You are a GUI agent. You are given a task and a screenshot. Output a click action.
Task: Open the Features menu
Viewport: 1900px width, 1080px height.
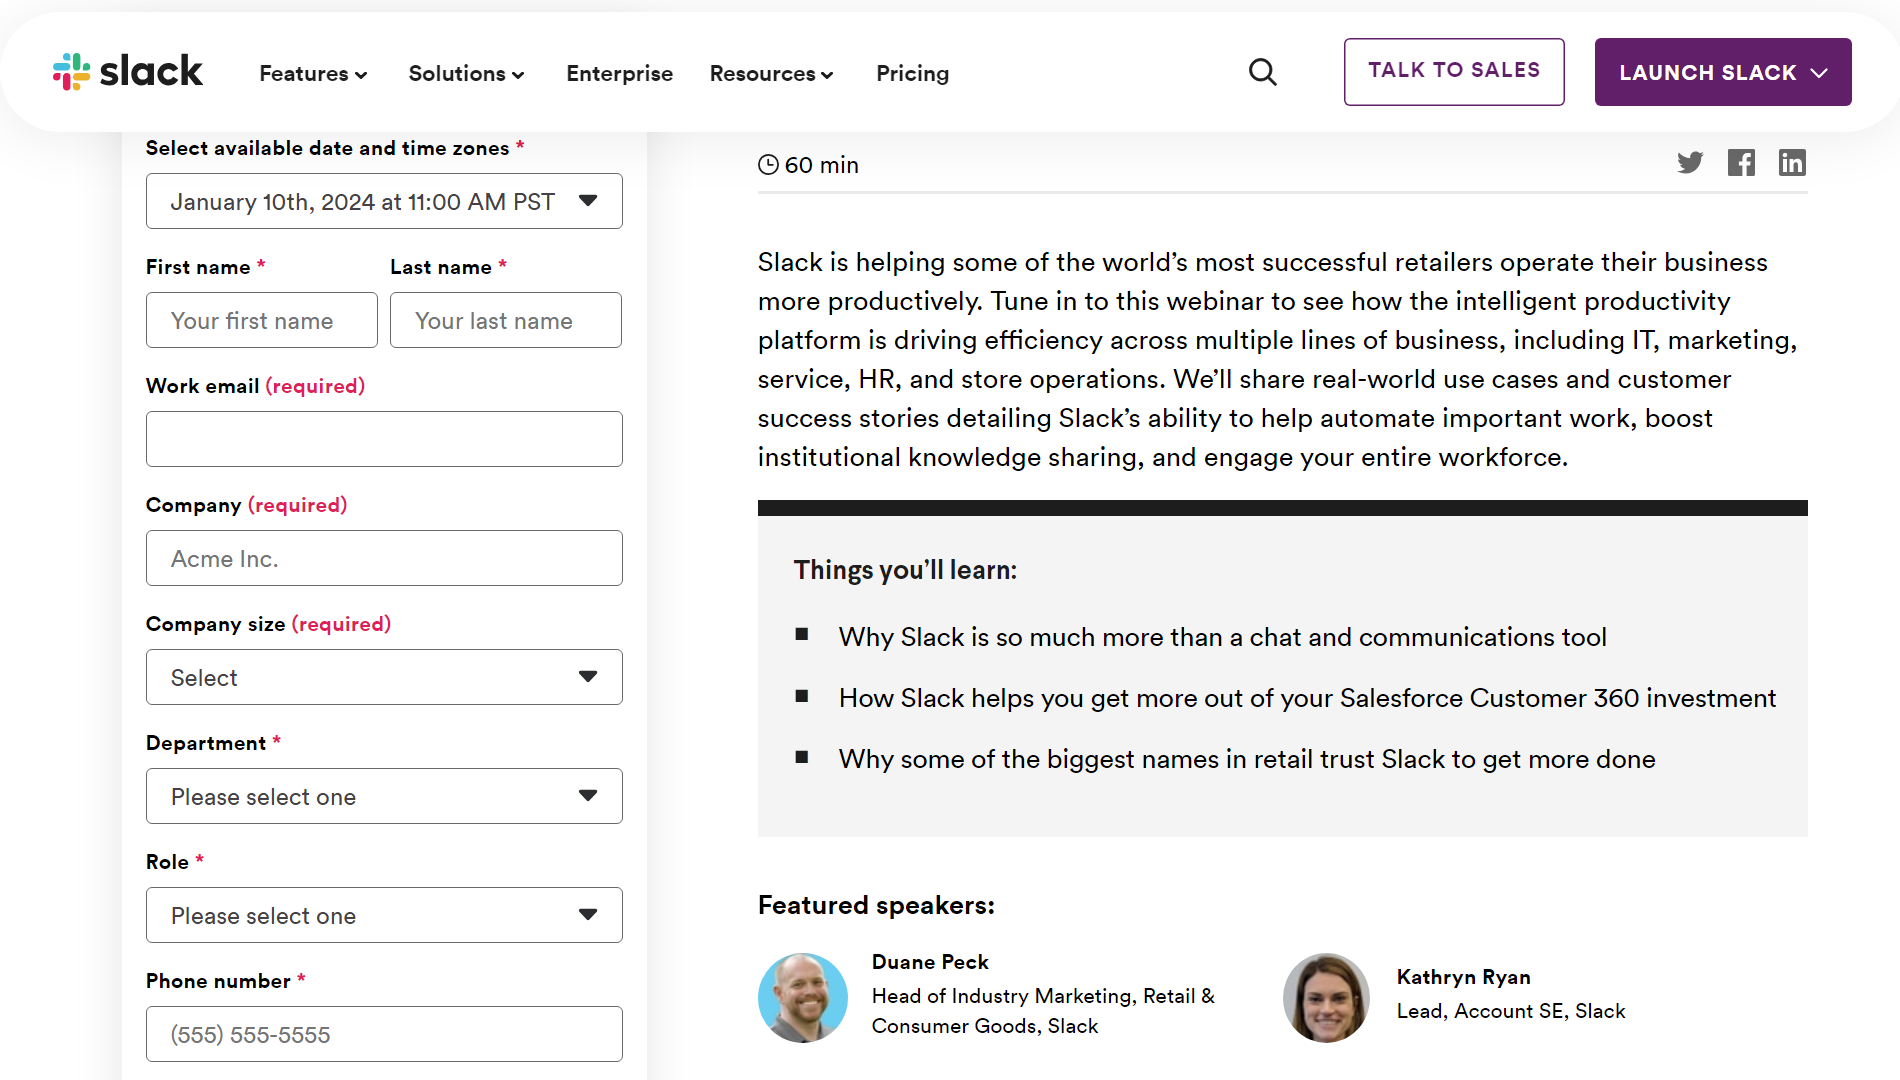(312, 73)
